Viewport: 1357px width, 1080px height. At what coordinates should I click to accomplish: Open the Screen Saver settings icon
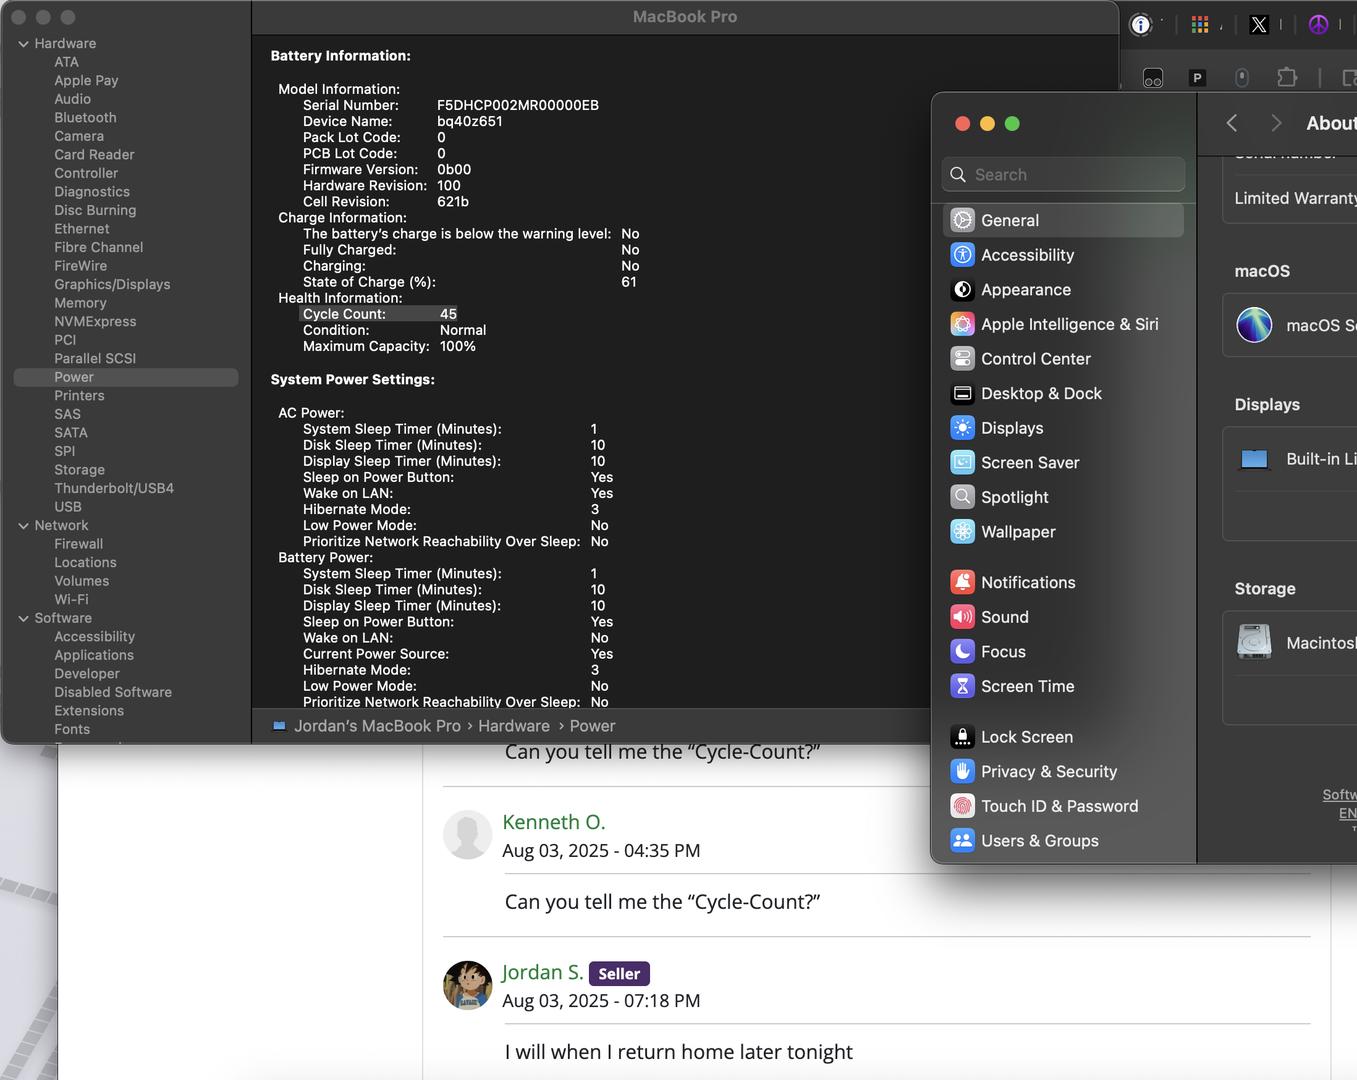tap(962, 463)
